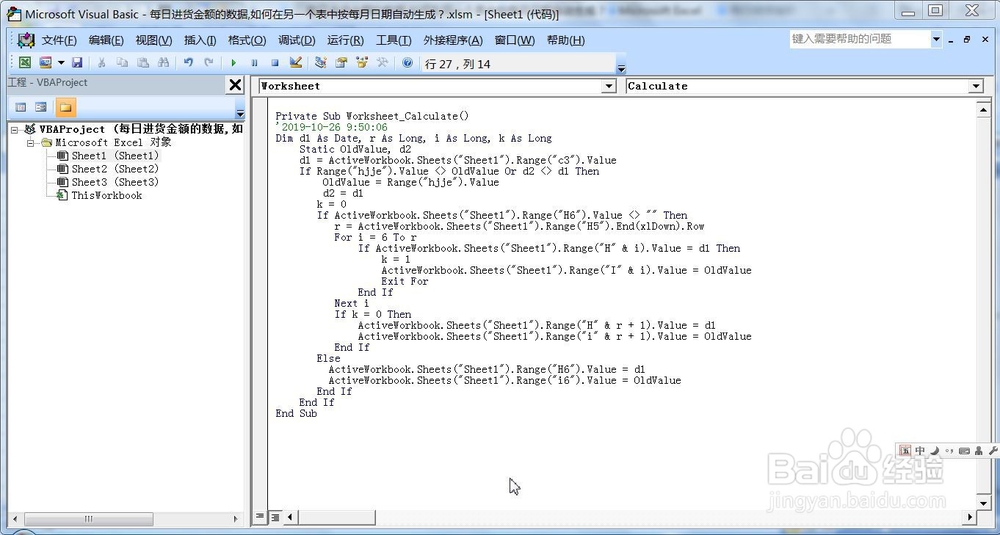Click code window vertical scrollbar up arrow

click(983, 109)
